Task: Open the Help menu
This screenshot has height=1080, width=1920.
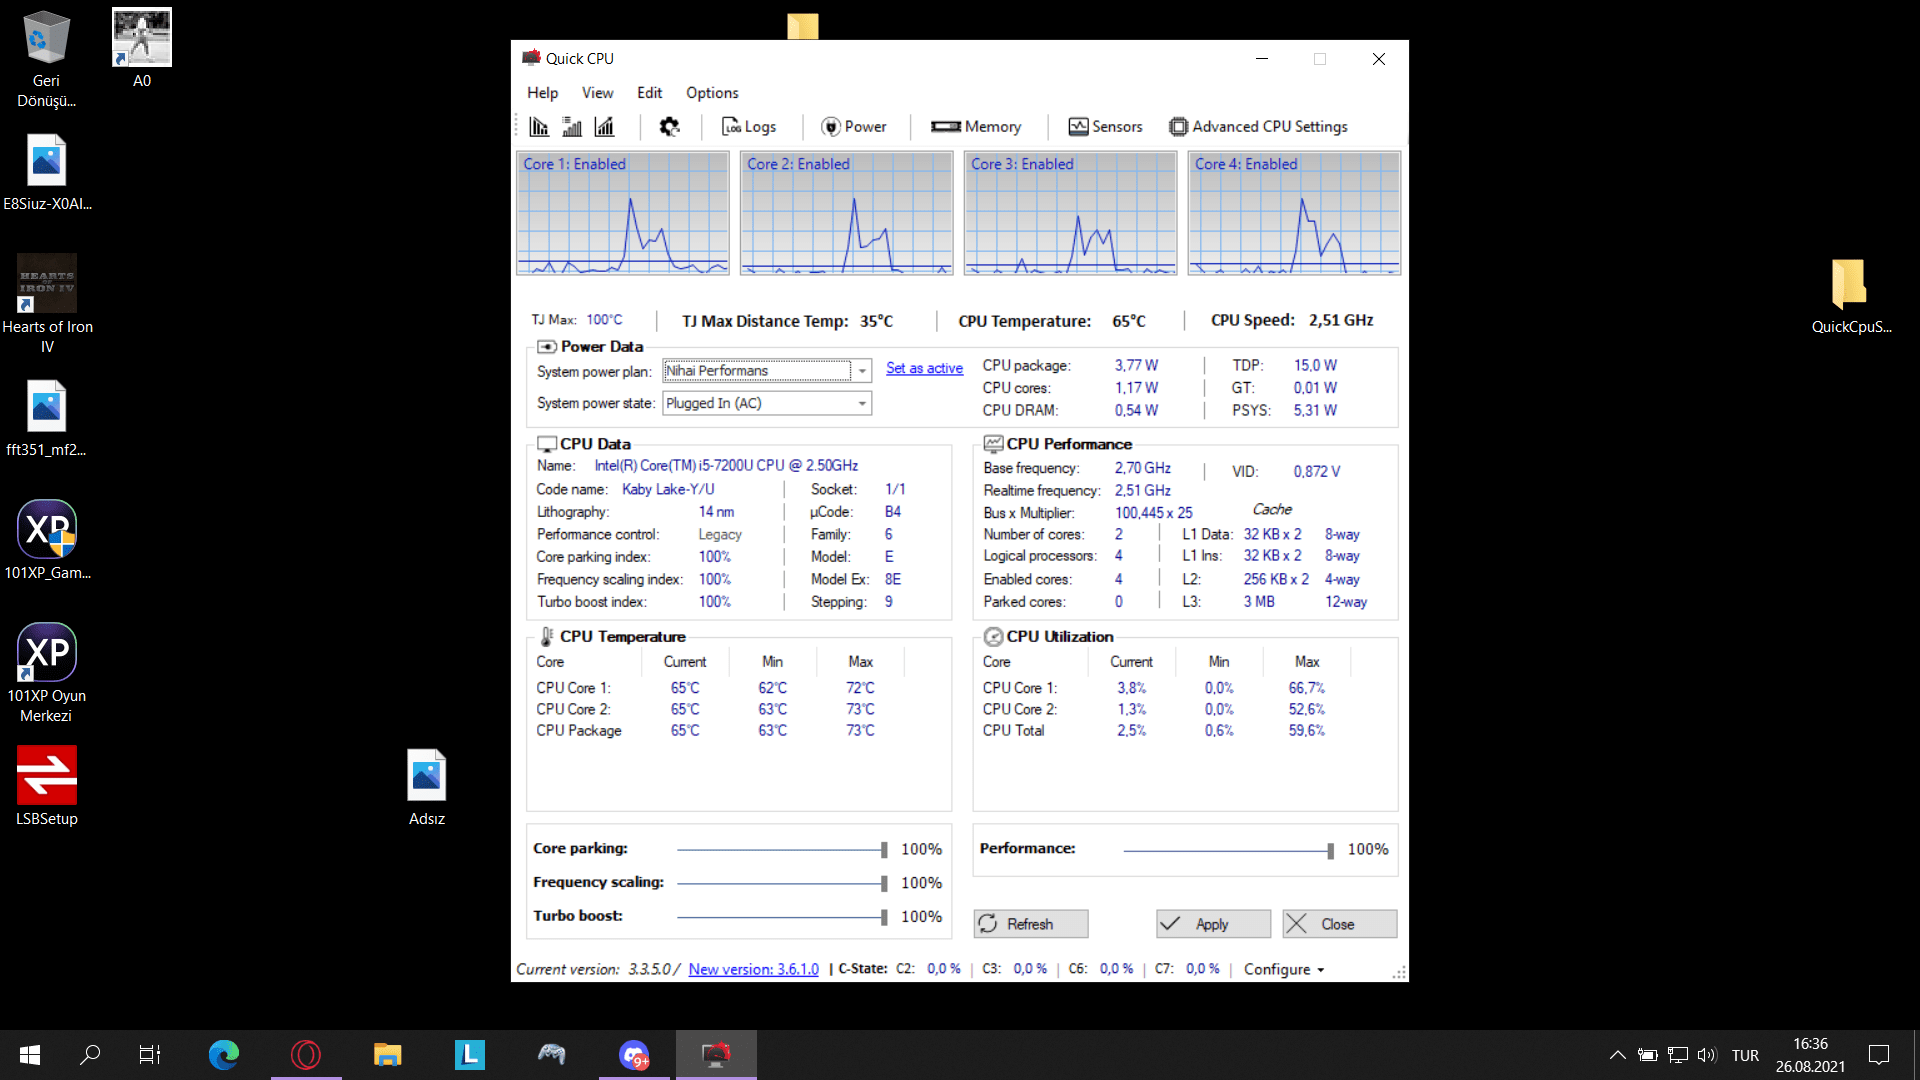Action: pyautogui.click(x=542, y=93)
